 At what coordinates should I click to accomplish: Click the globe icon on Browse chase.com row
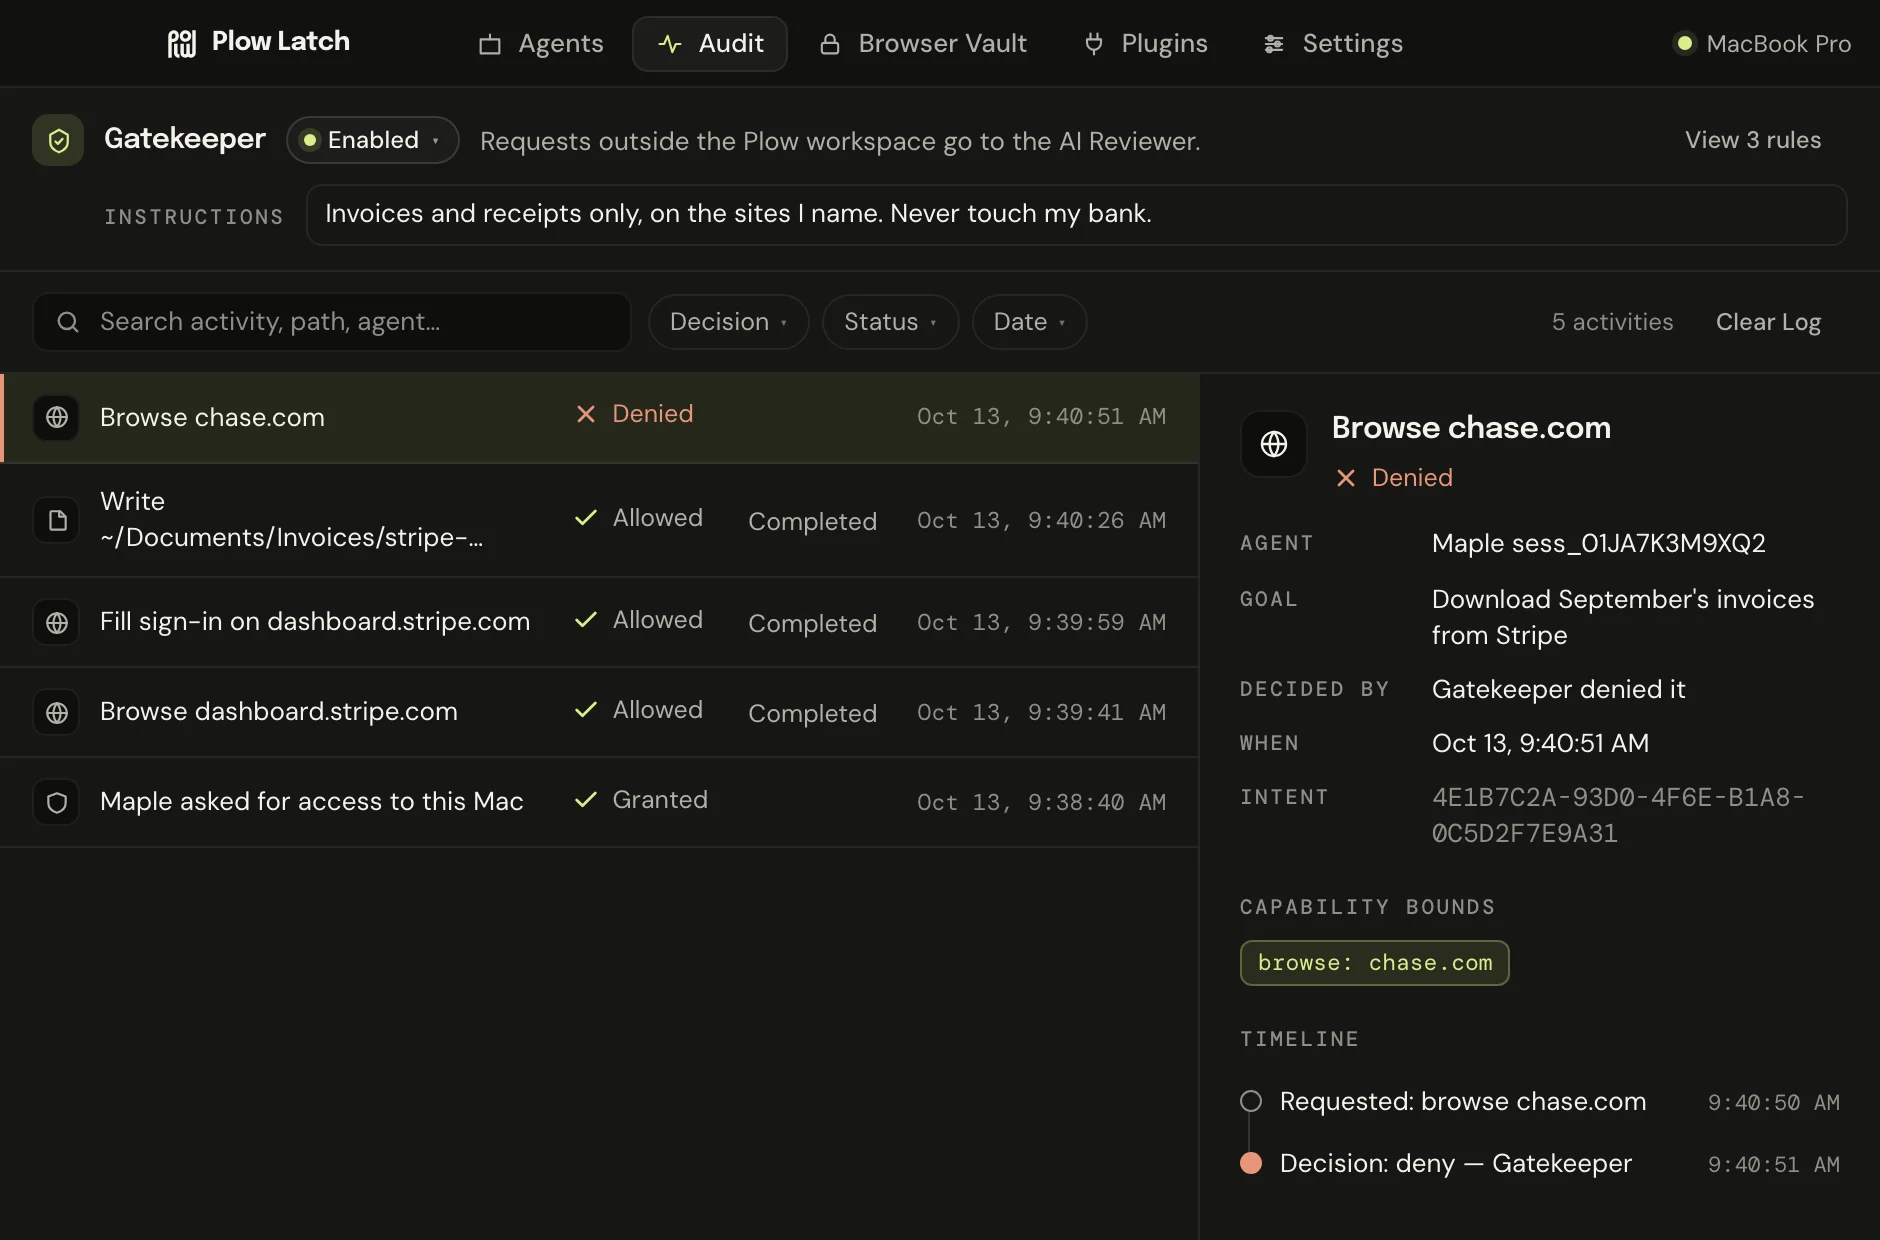click(57, 417)
